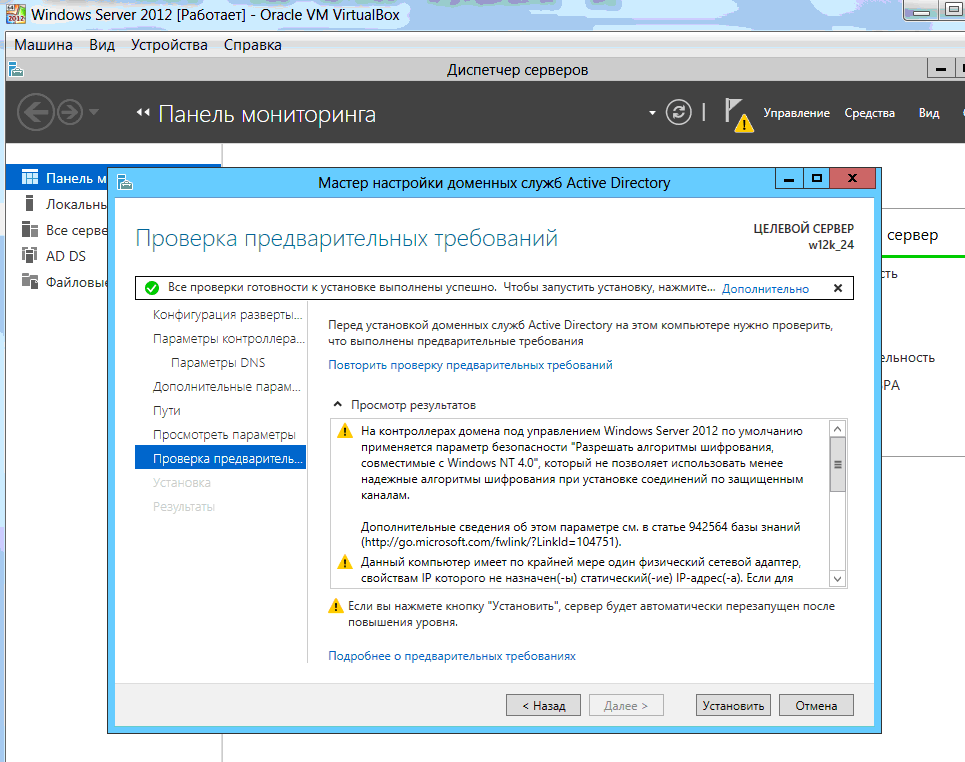Image resolution: width=965 pixels, height=762 pixels.
Task: Maximize the Active Directory wizard window
Action: pyautogui.click(x=817, y=178)
